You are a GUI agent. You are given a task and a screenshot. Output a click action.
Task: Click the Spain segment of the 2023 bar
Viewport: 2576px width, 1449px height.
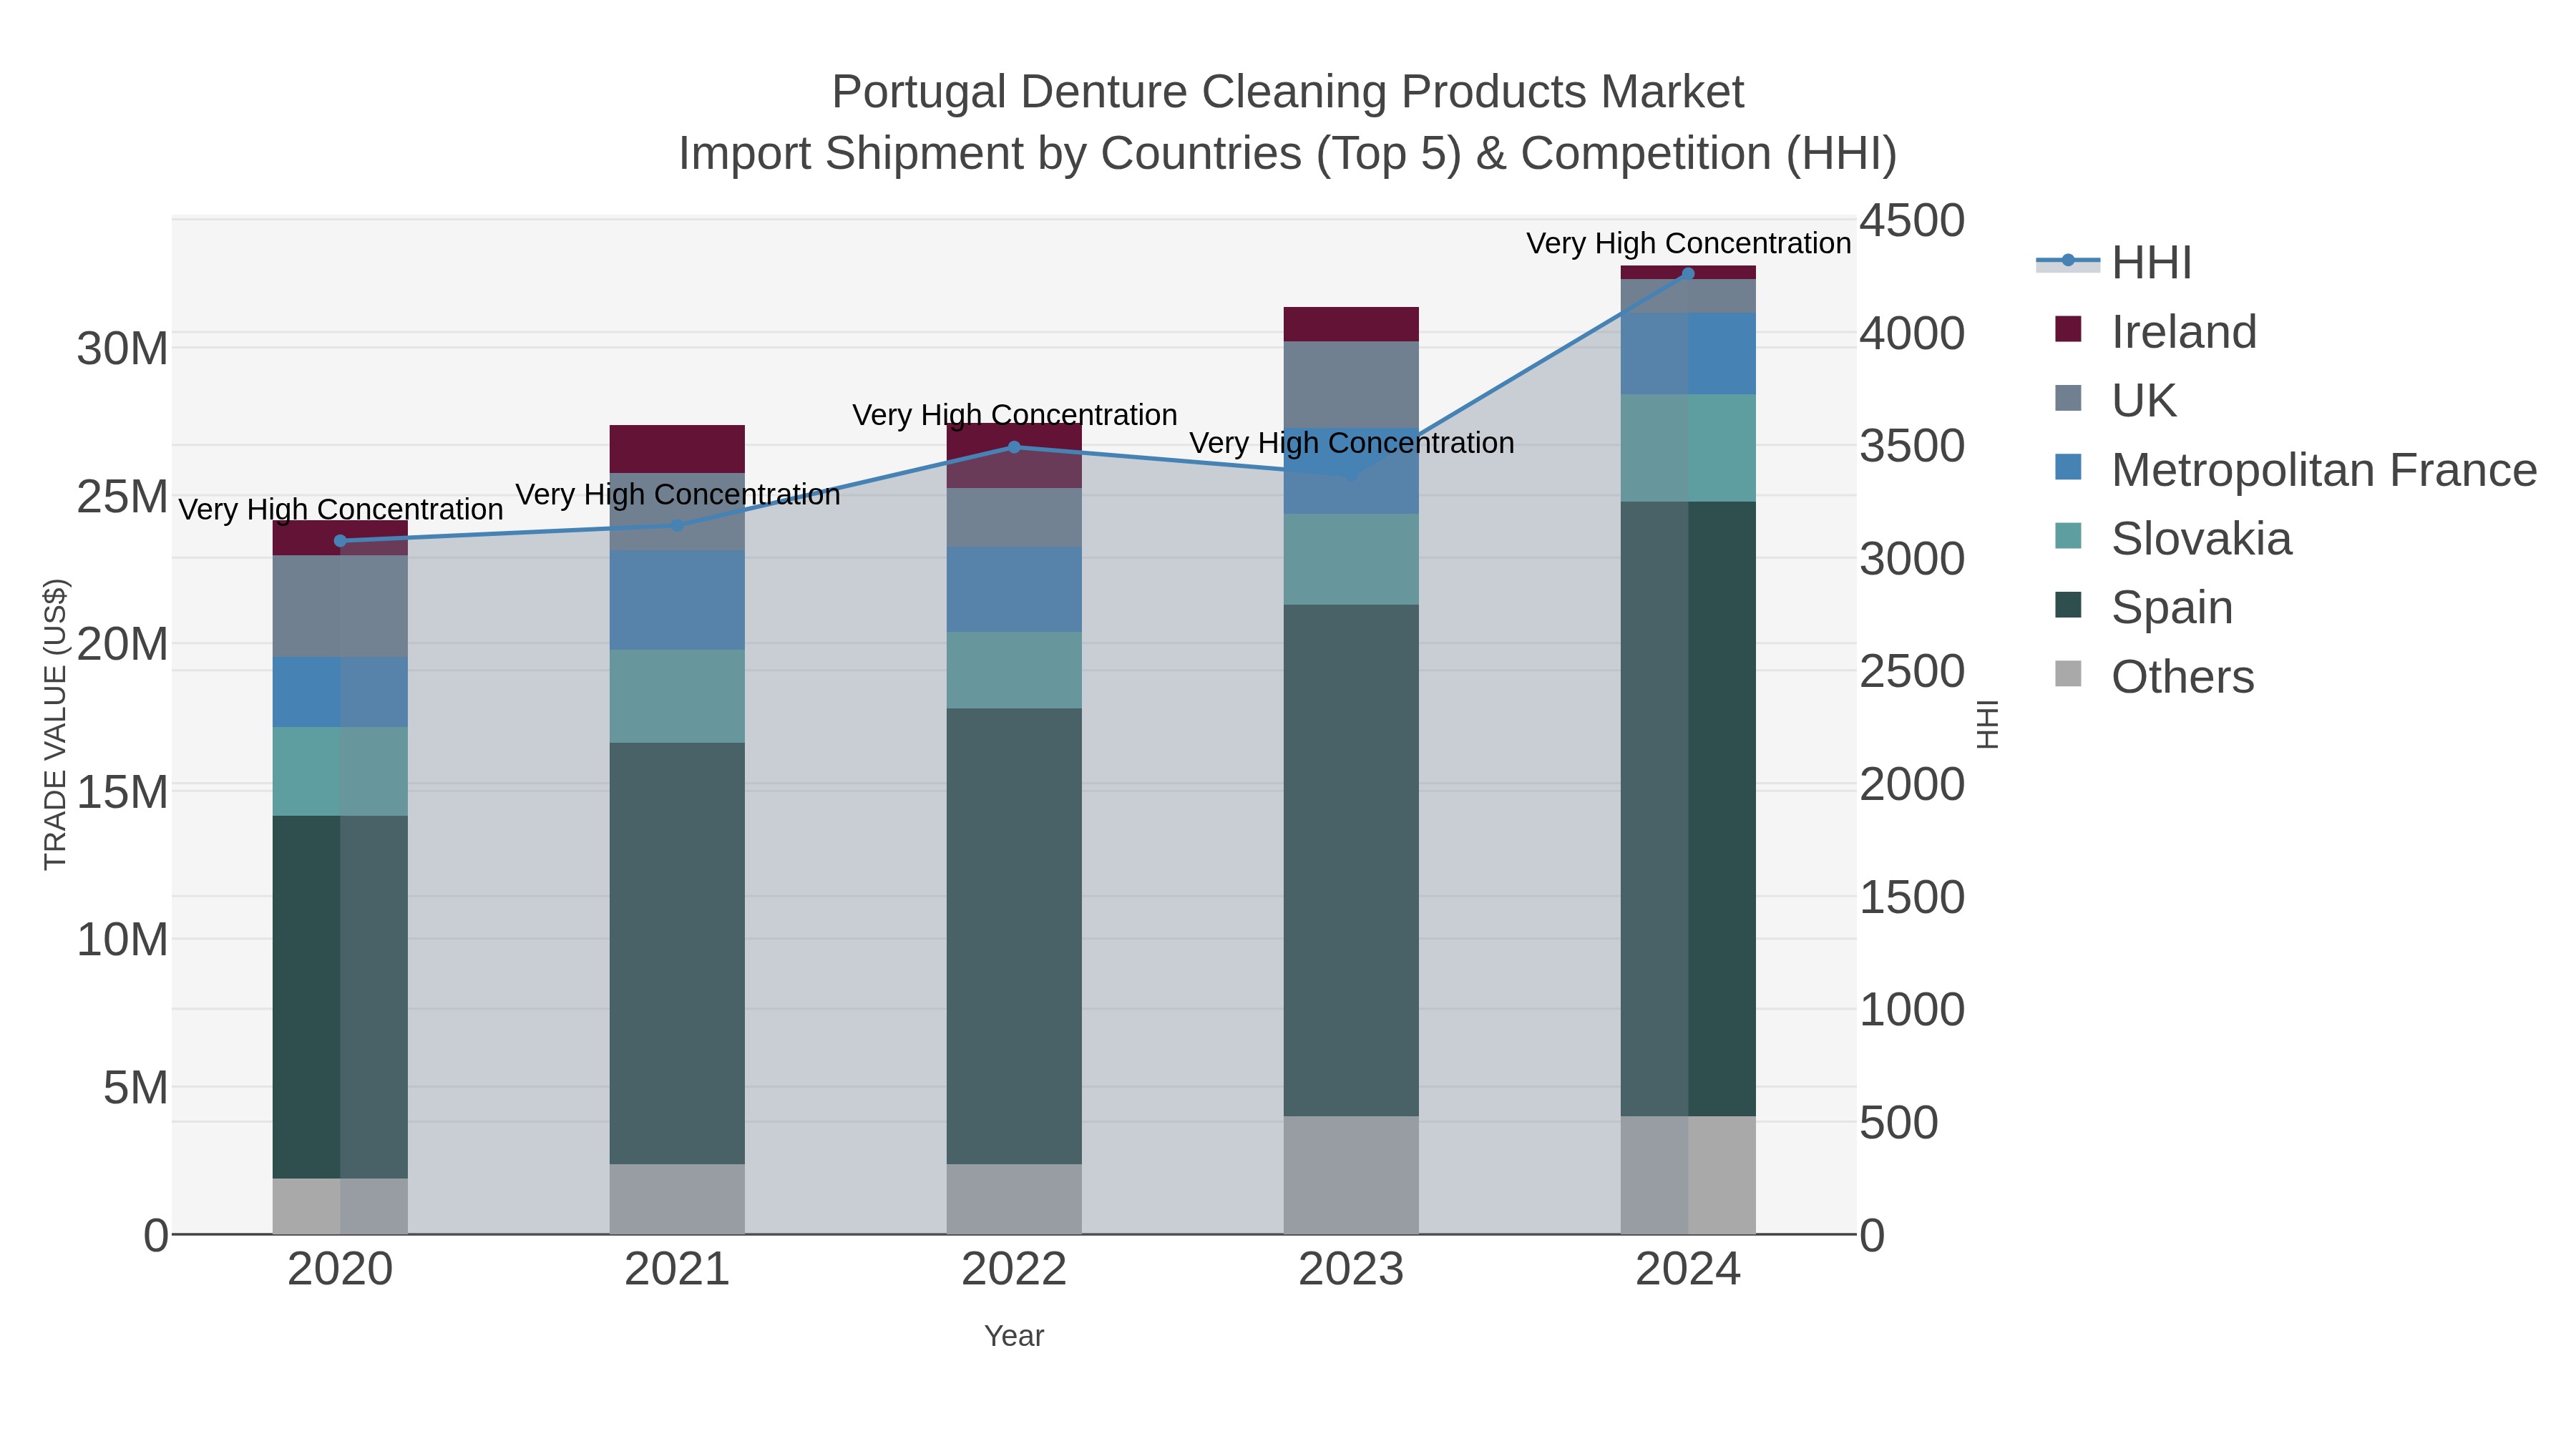pos(1351,860)
